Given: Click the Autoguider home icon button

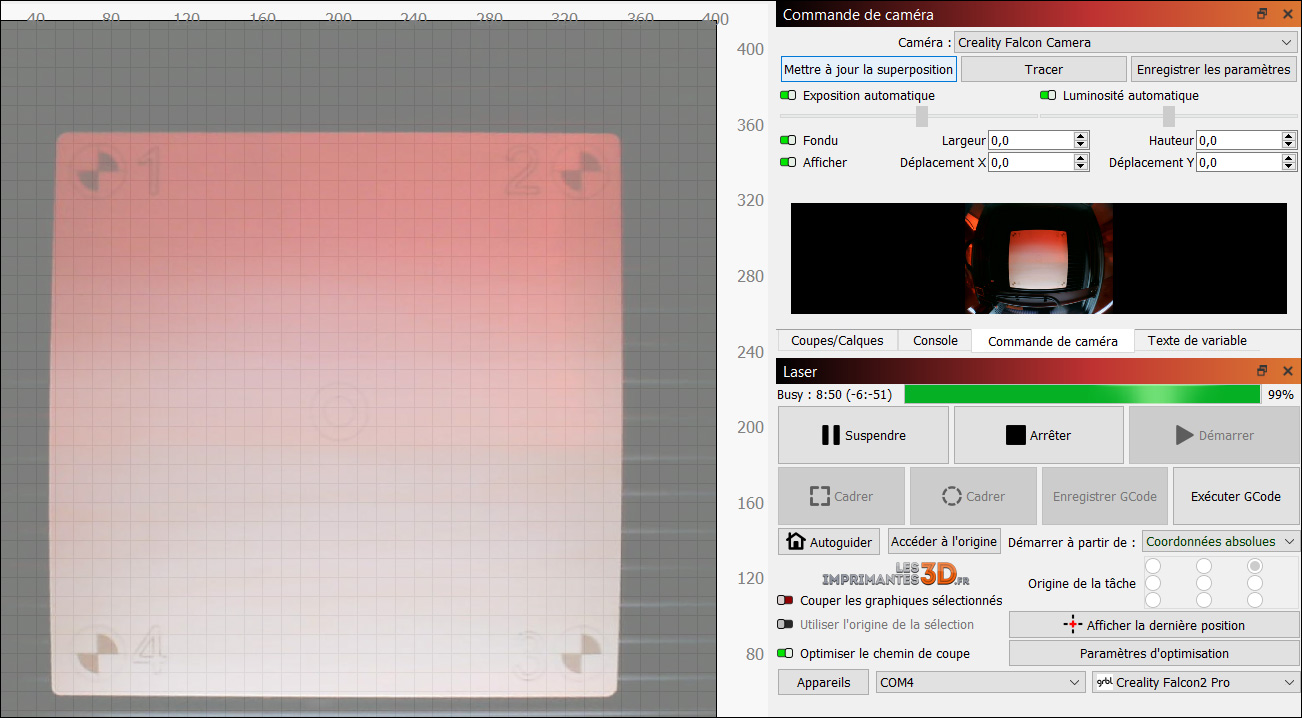Looking at the screenshot, I should [x=830, y=541].
